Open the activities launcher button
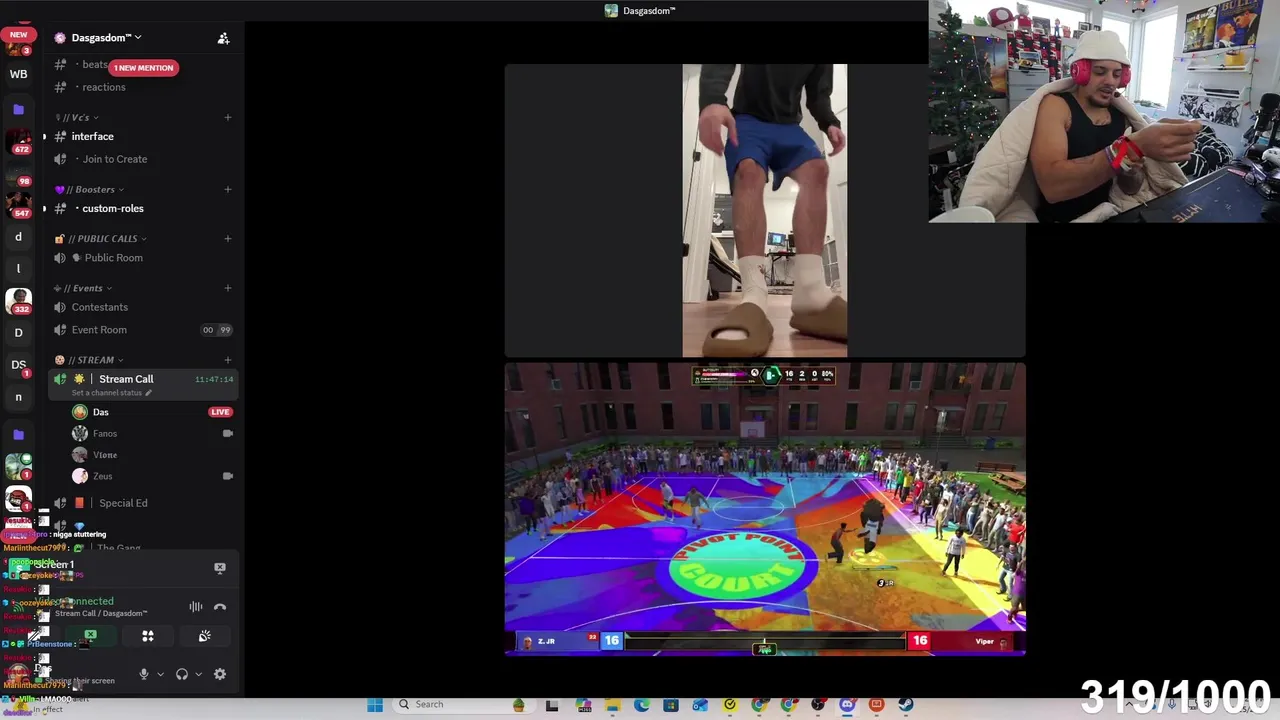 [148, 636]
